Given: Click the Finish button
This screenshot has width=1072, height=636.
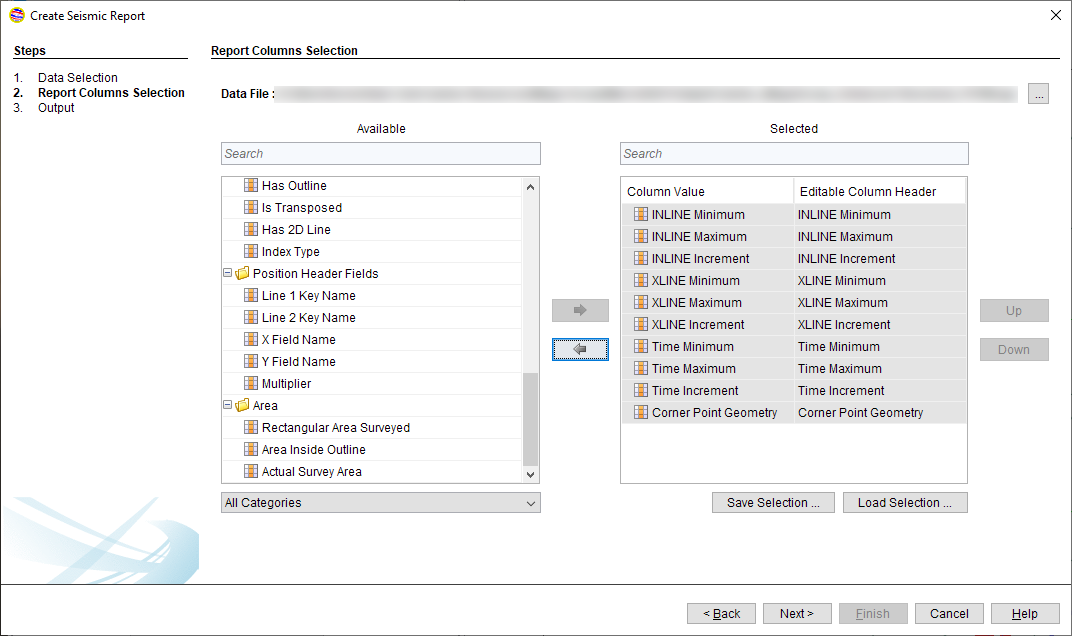Looking at the screenshot, I should pos(873,613).
